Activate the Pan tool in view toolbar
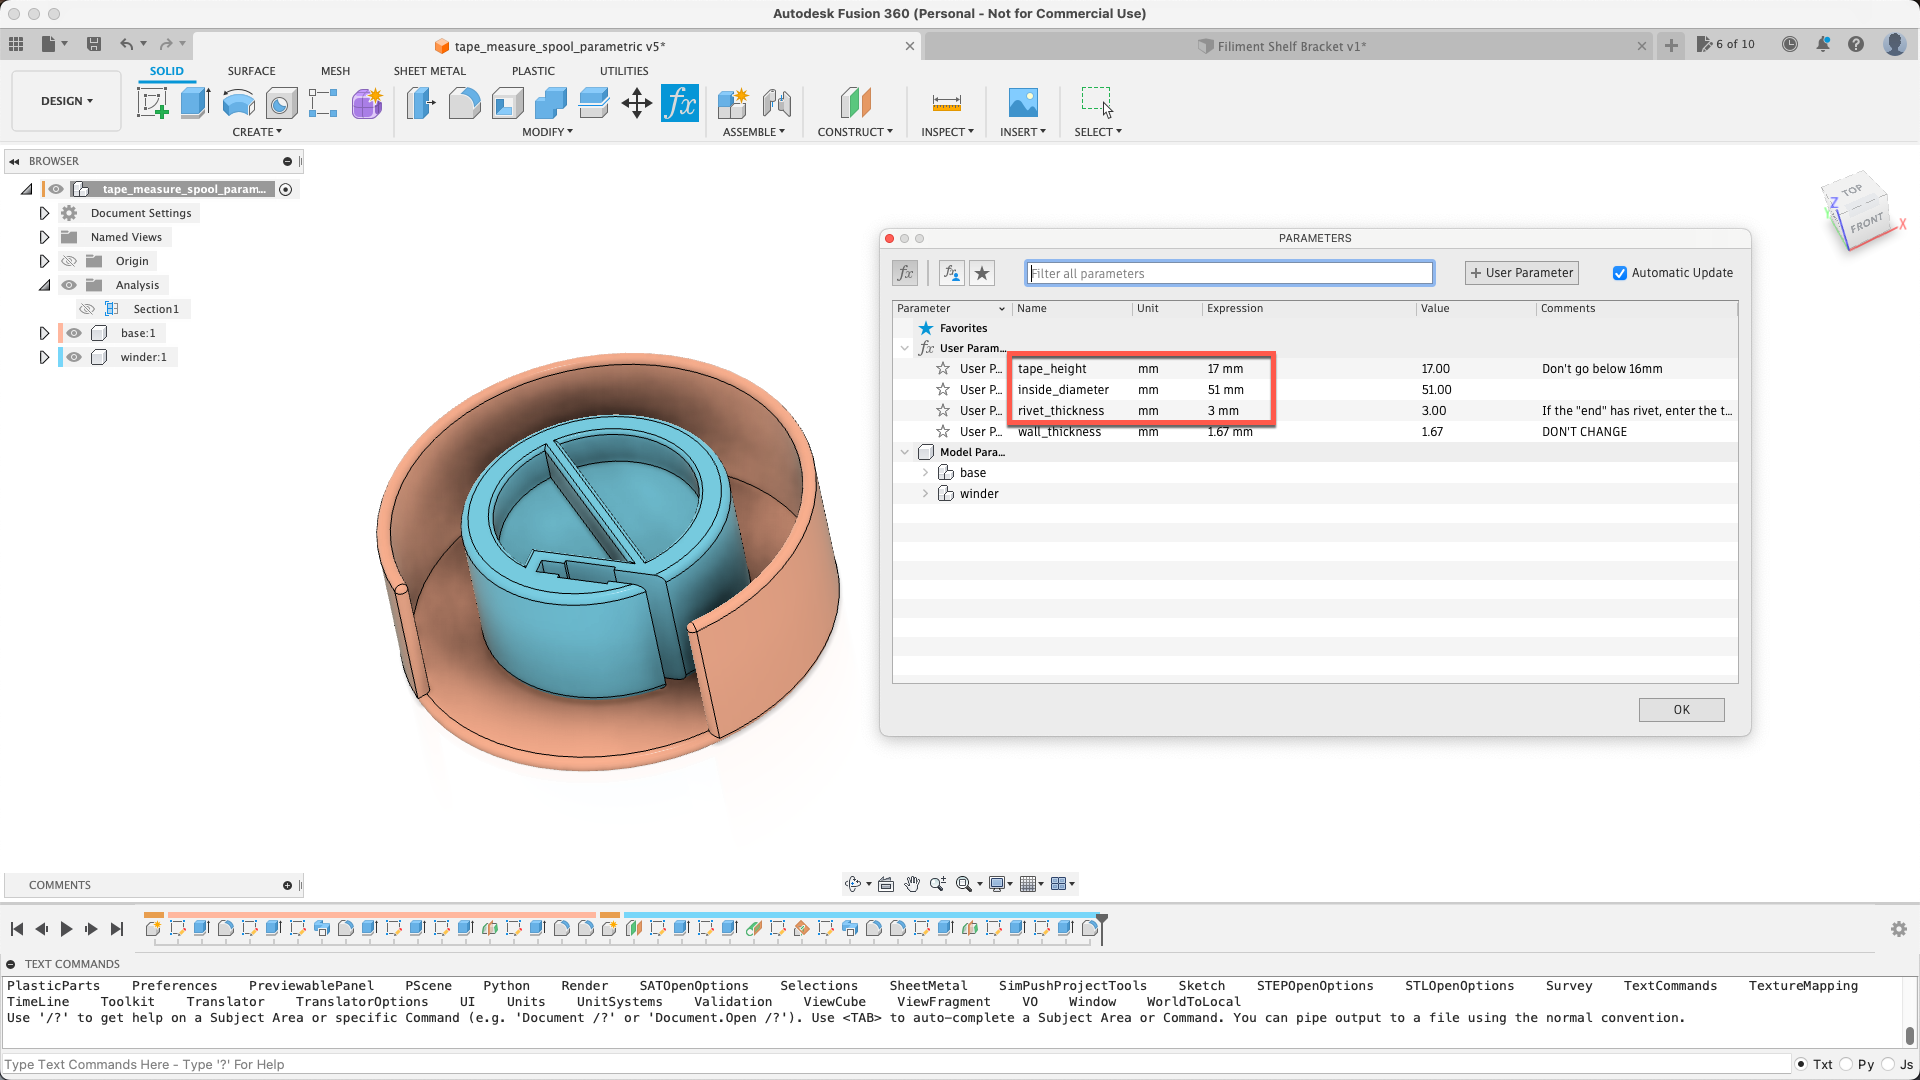This screenshot has width=1920, height=1080. click(x=912, y=884)
